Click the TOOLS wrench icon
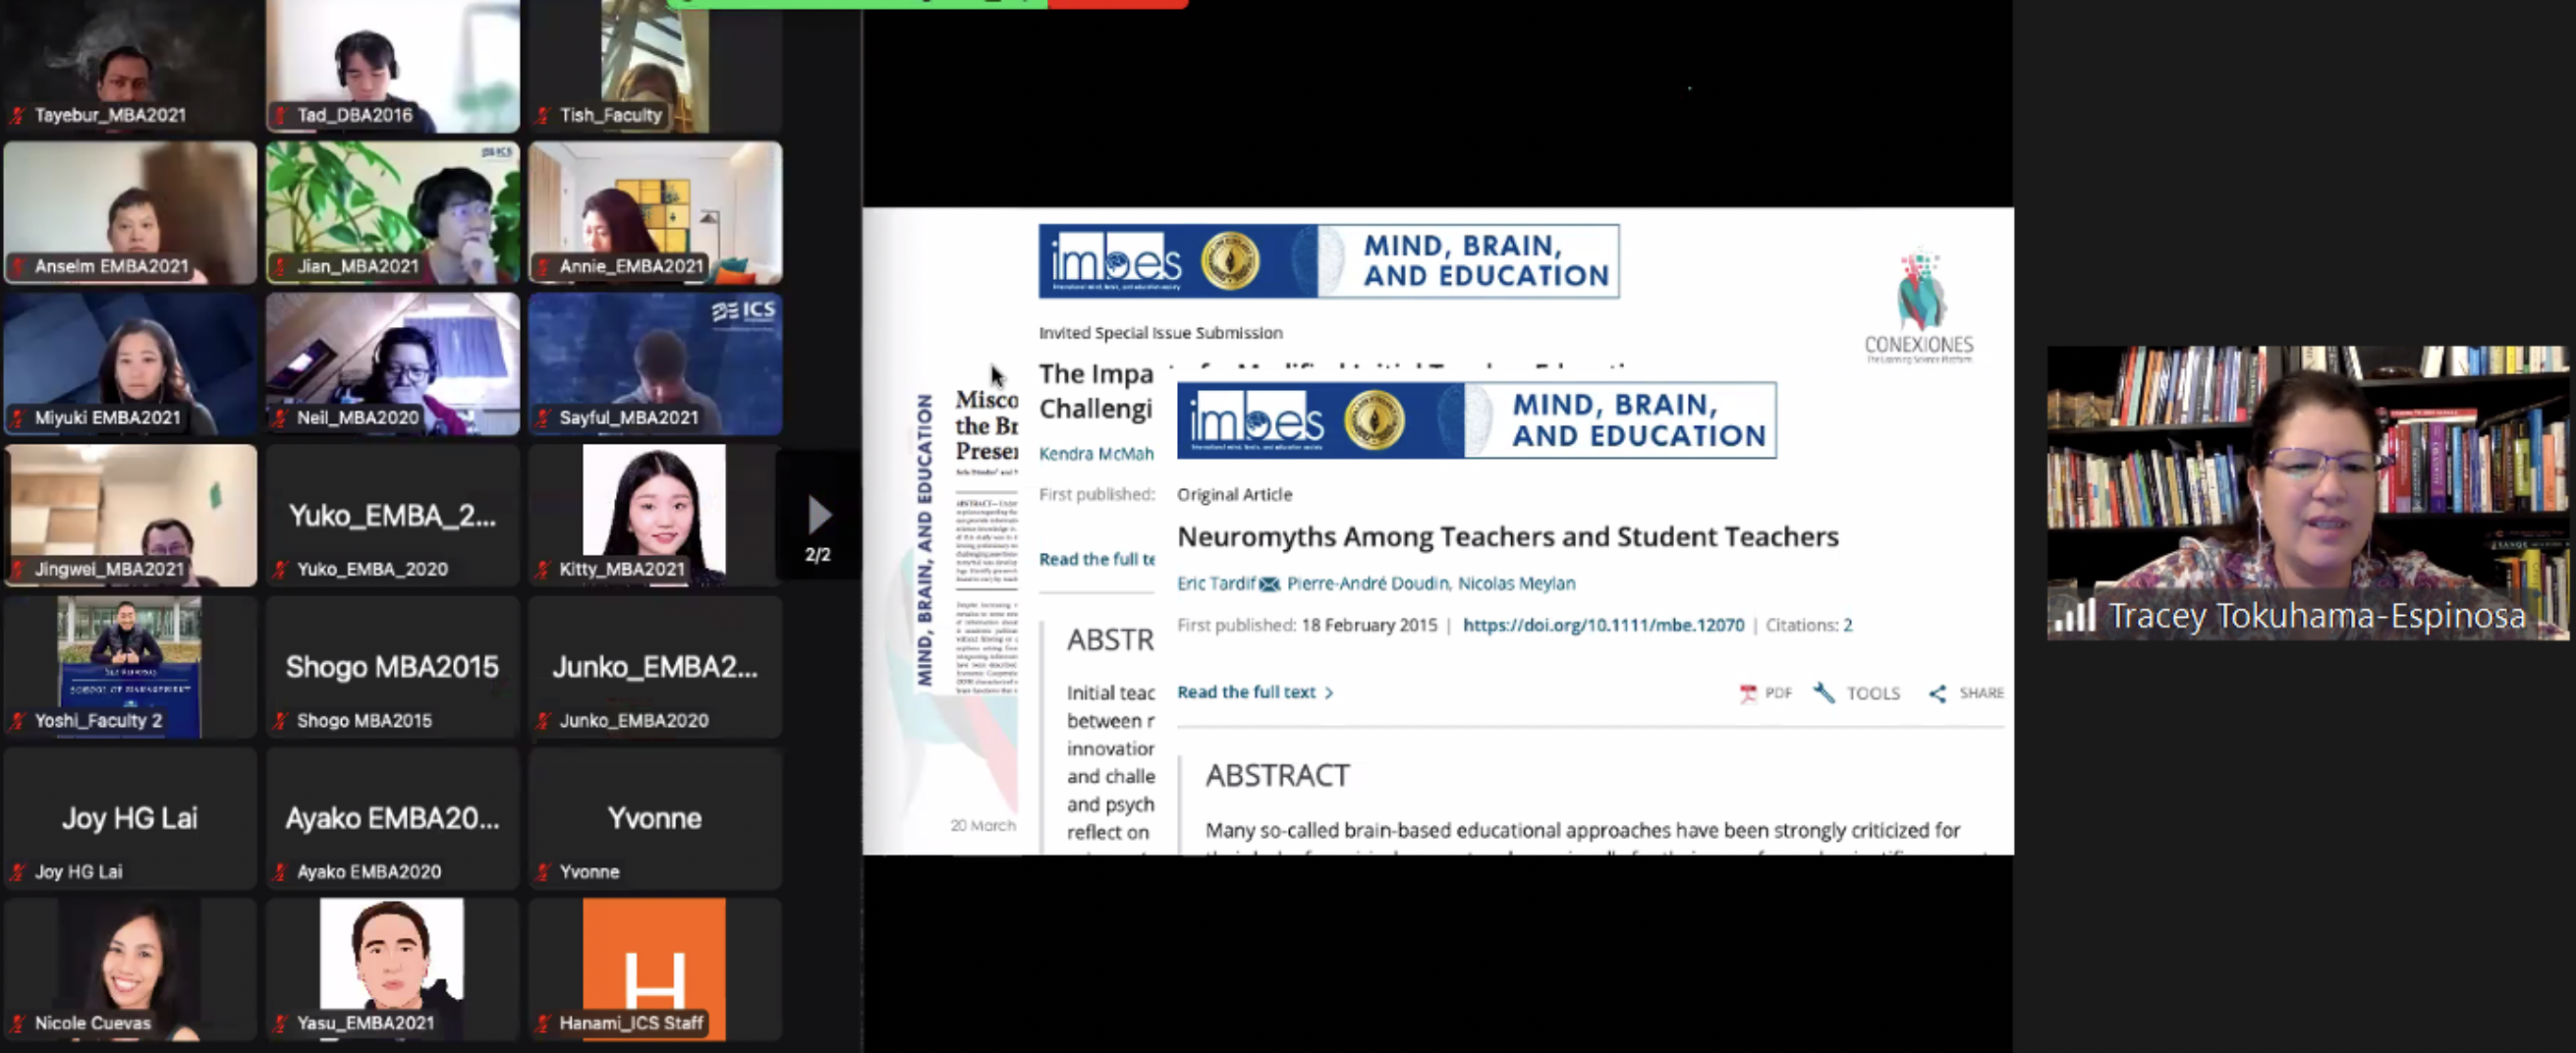2576x1053 pixels. click(1824, 693)
